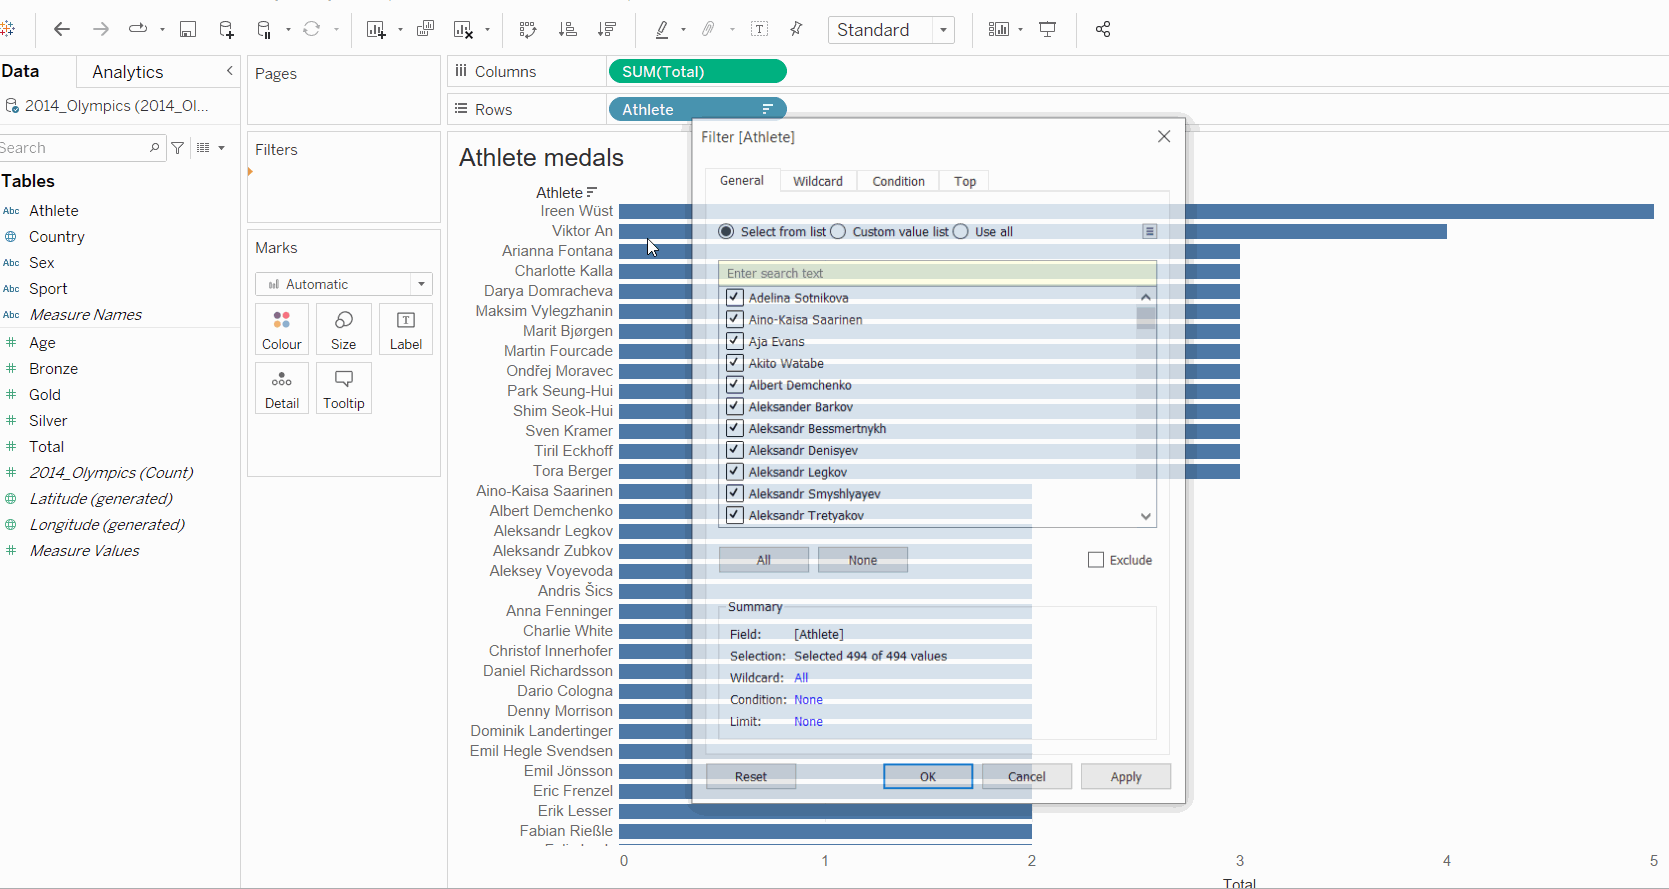Click the Fix axes pin icon

click(x=796, y=29)
